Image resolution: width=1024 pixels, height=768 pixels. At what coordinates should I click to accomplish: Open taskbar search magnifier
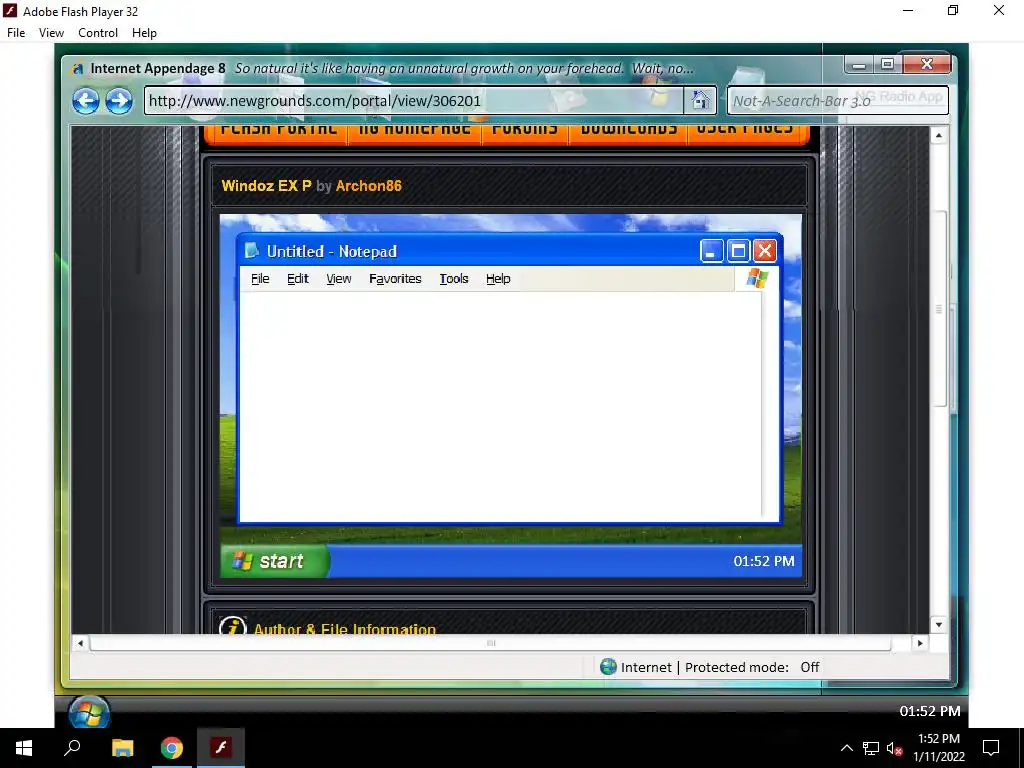click(72, 748)
